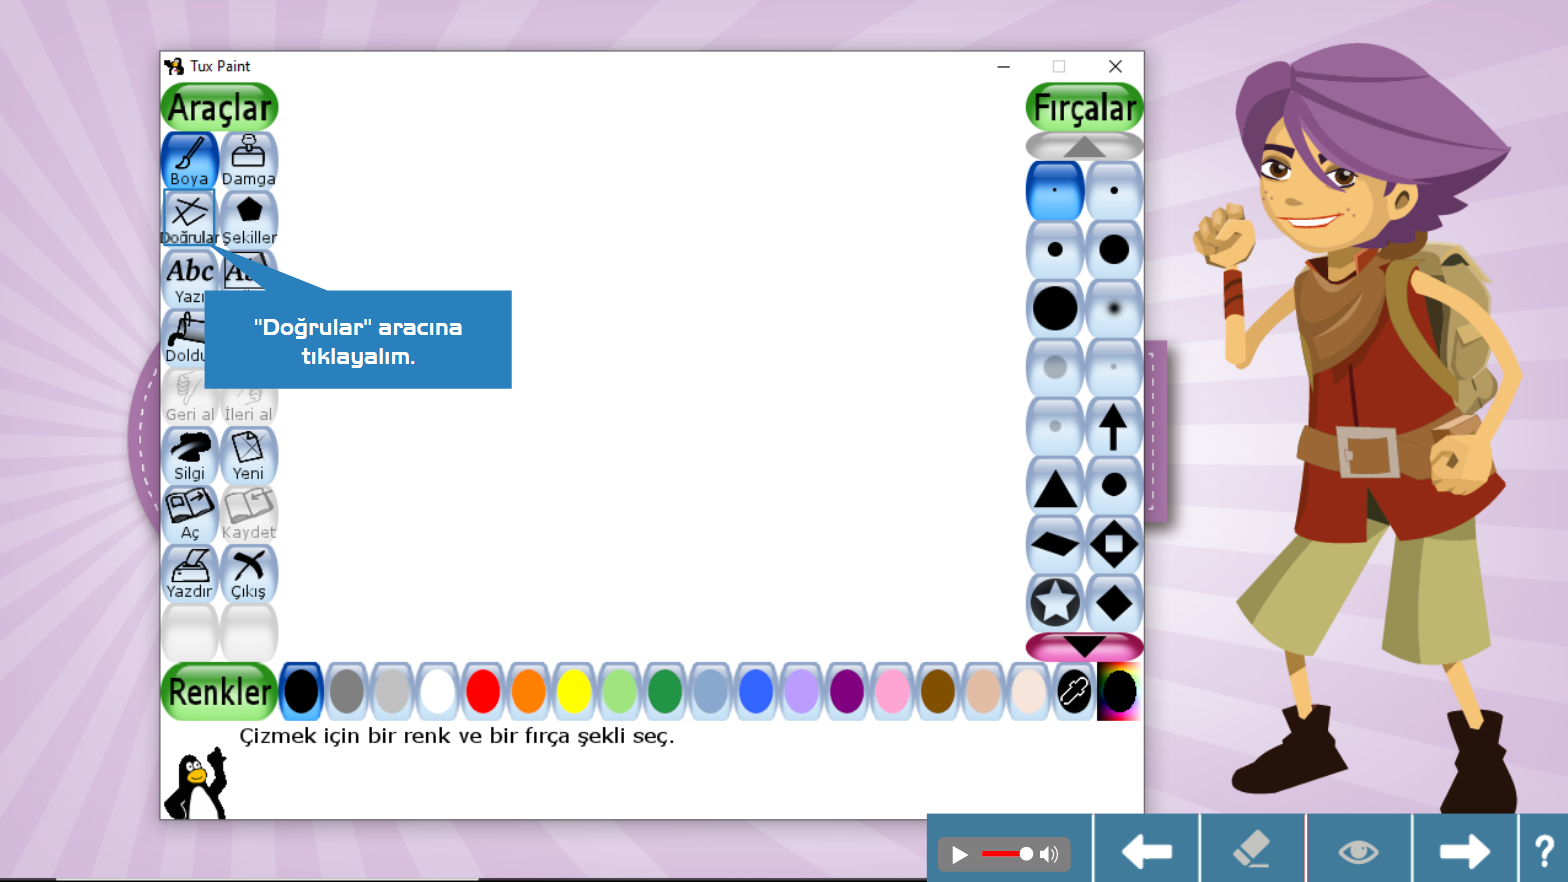Viewport: 1568px width, 882px height.
Task: Mute the lesson audio speaker
Action: [x=1049, y=854]
